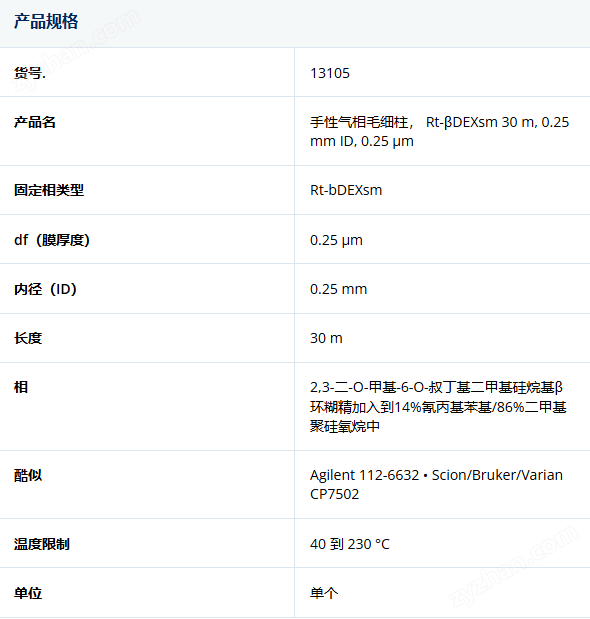The width and height of the screenshot is (590, 619).
Task: Click the 相 row label
Action: [x=21, y=387]
